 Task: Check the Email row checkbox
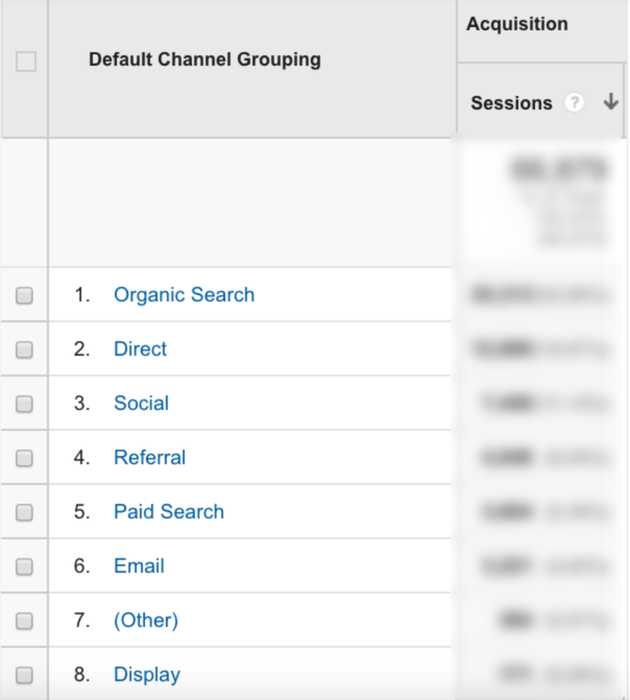click(25, 566)
